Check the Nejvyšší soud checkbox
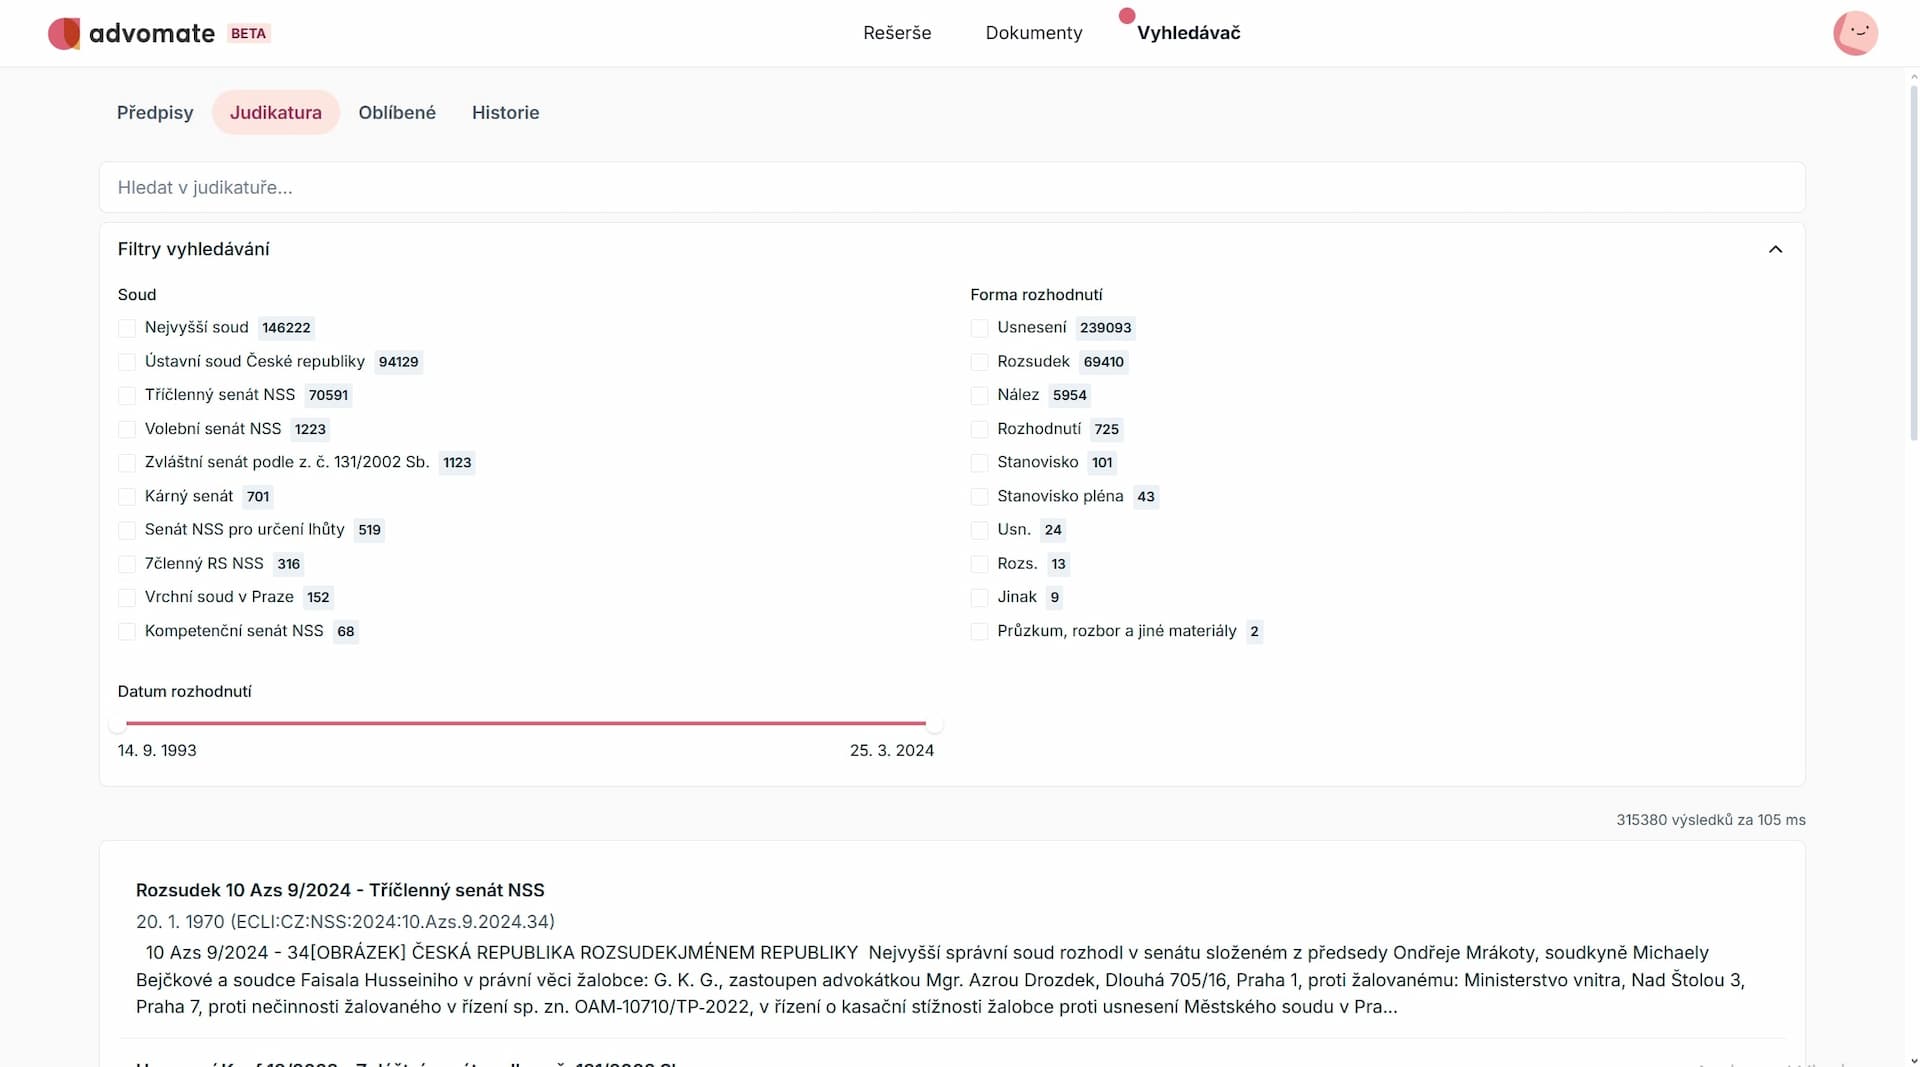This screenshot has width=1920, height=1067. click(x=127, y=328)
